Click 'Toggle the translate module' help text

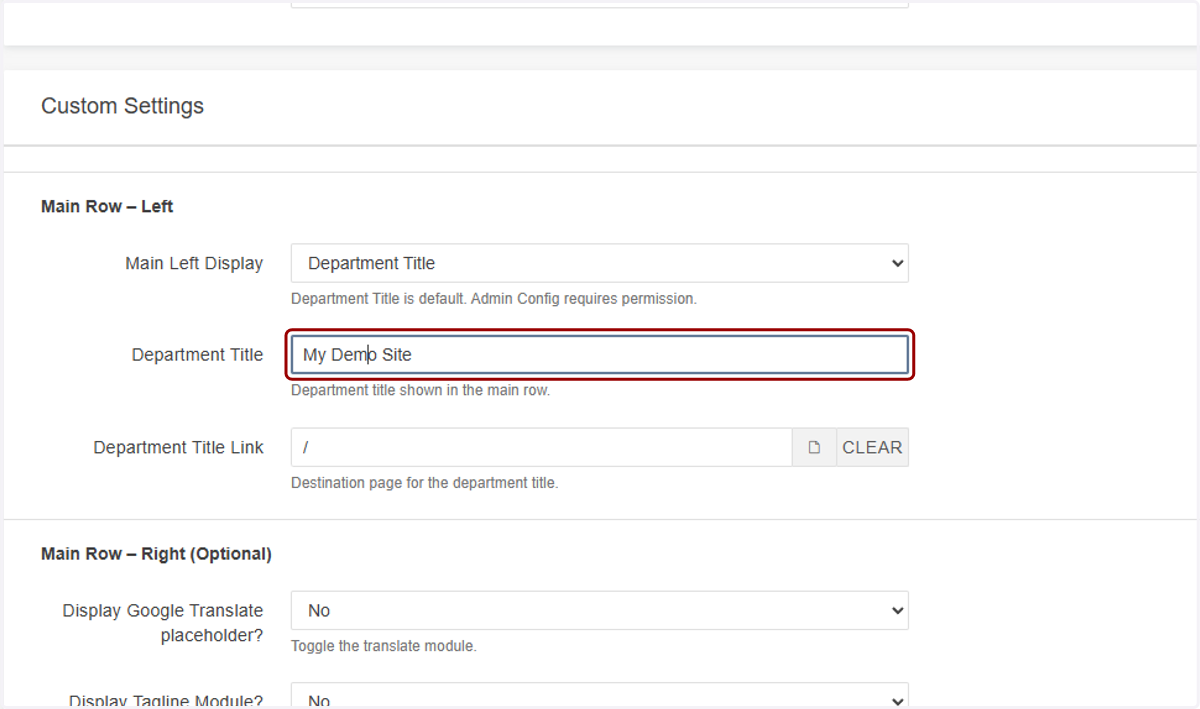(384, 646)
